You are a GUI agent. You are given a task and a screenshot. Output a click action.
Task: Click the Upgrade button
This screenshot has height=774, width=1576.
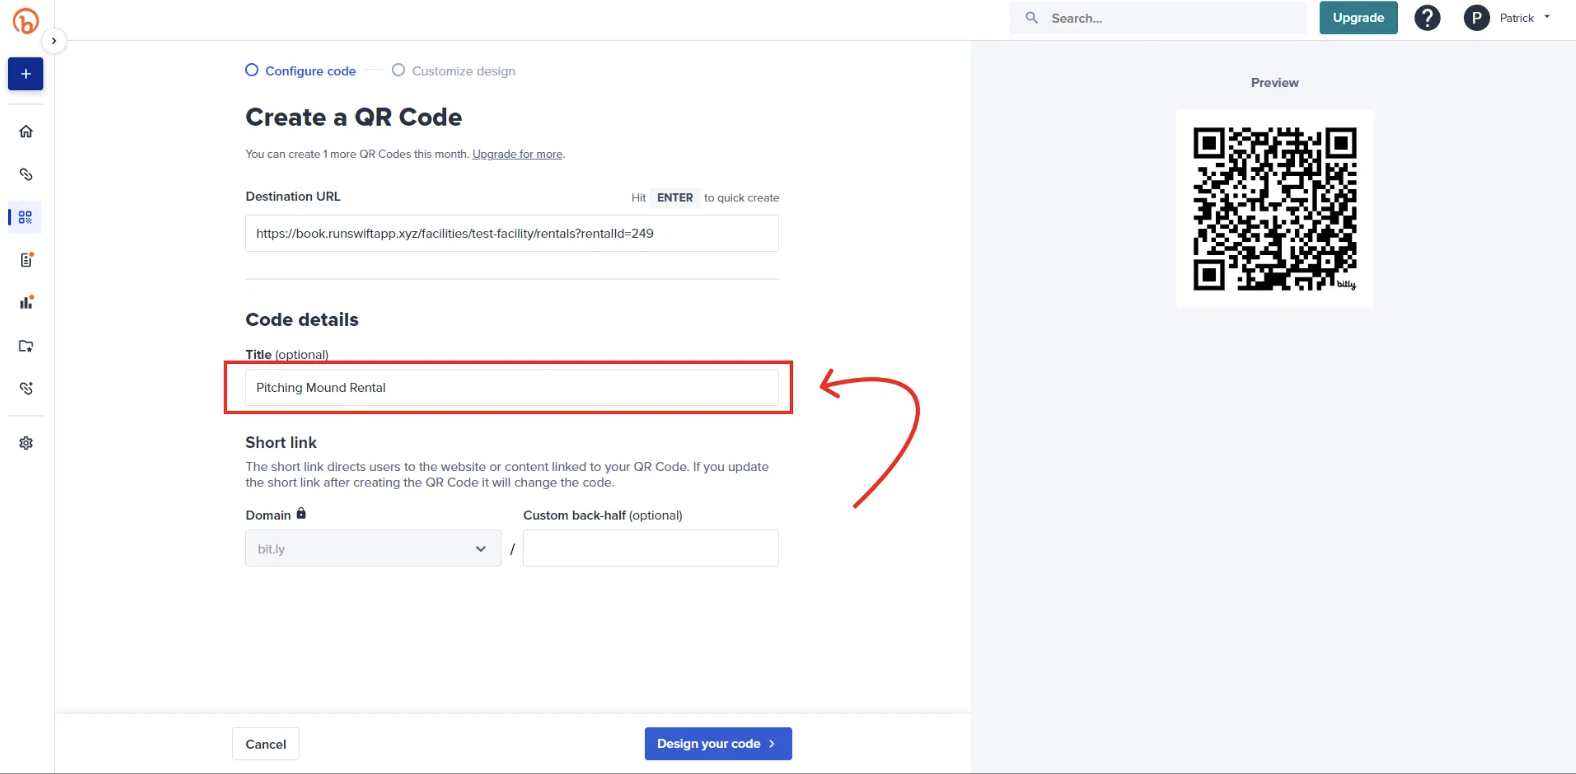point(1358,18)
